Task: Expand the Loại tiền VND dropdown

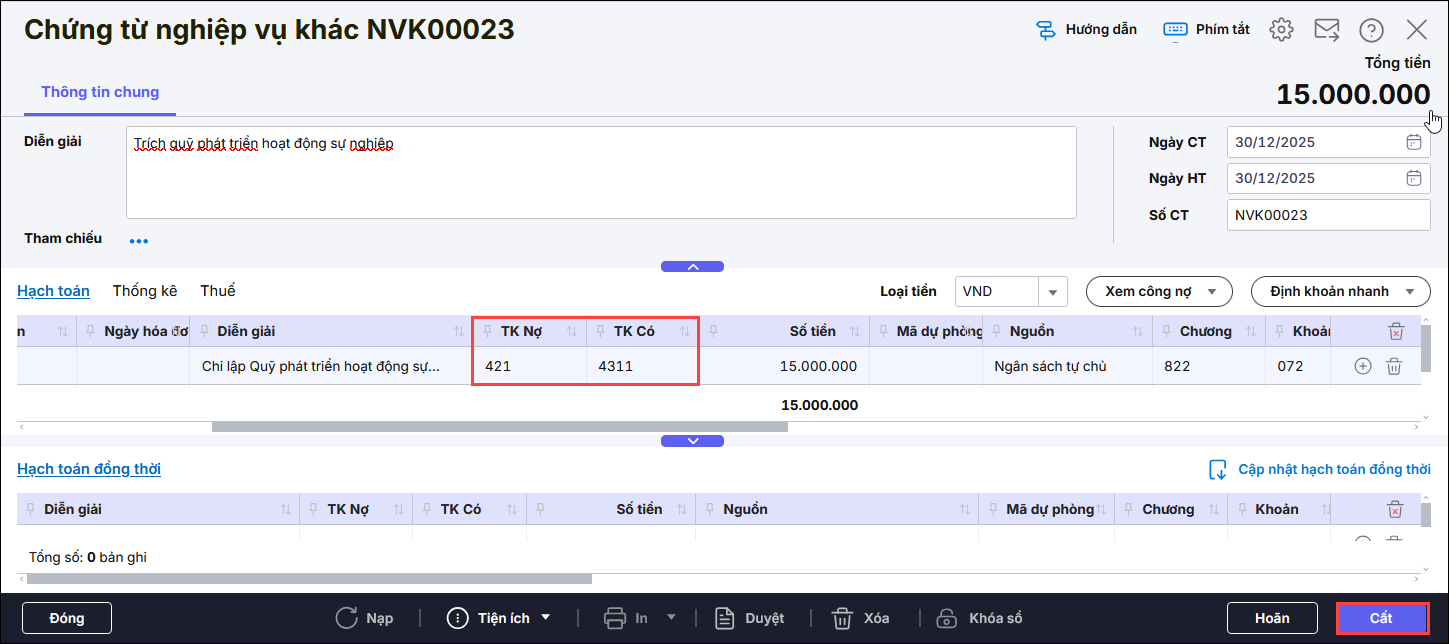Action: pos(1052,292)
